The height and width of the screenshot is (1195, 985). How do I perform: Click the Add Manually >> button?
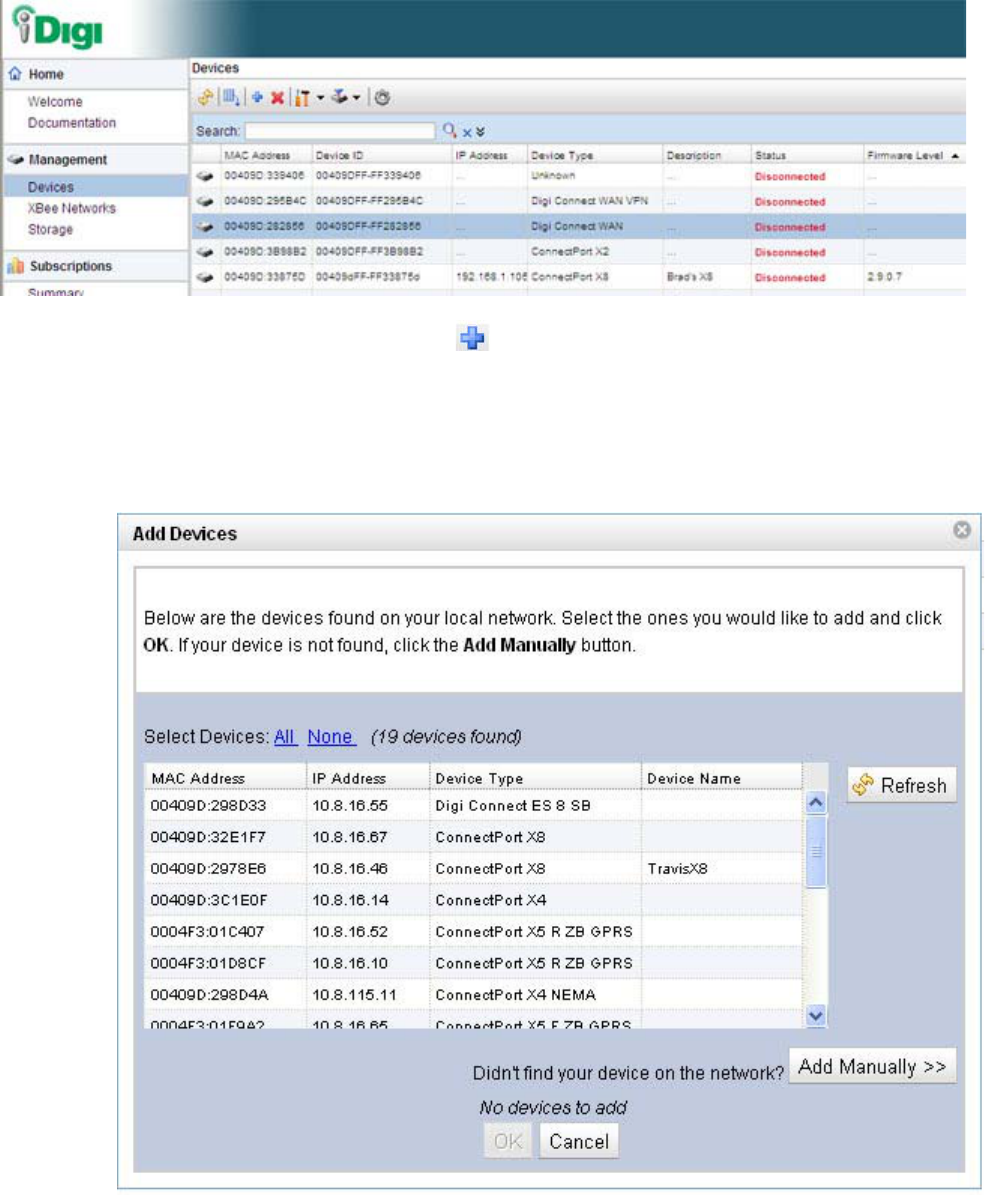[x=872, y=1066]
